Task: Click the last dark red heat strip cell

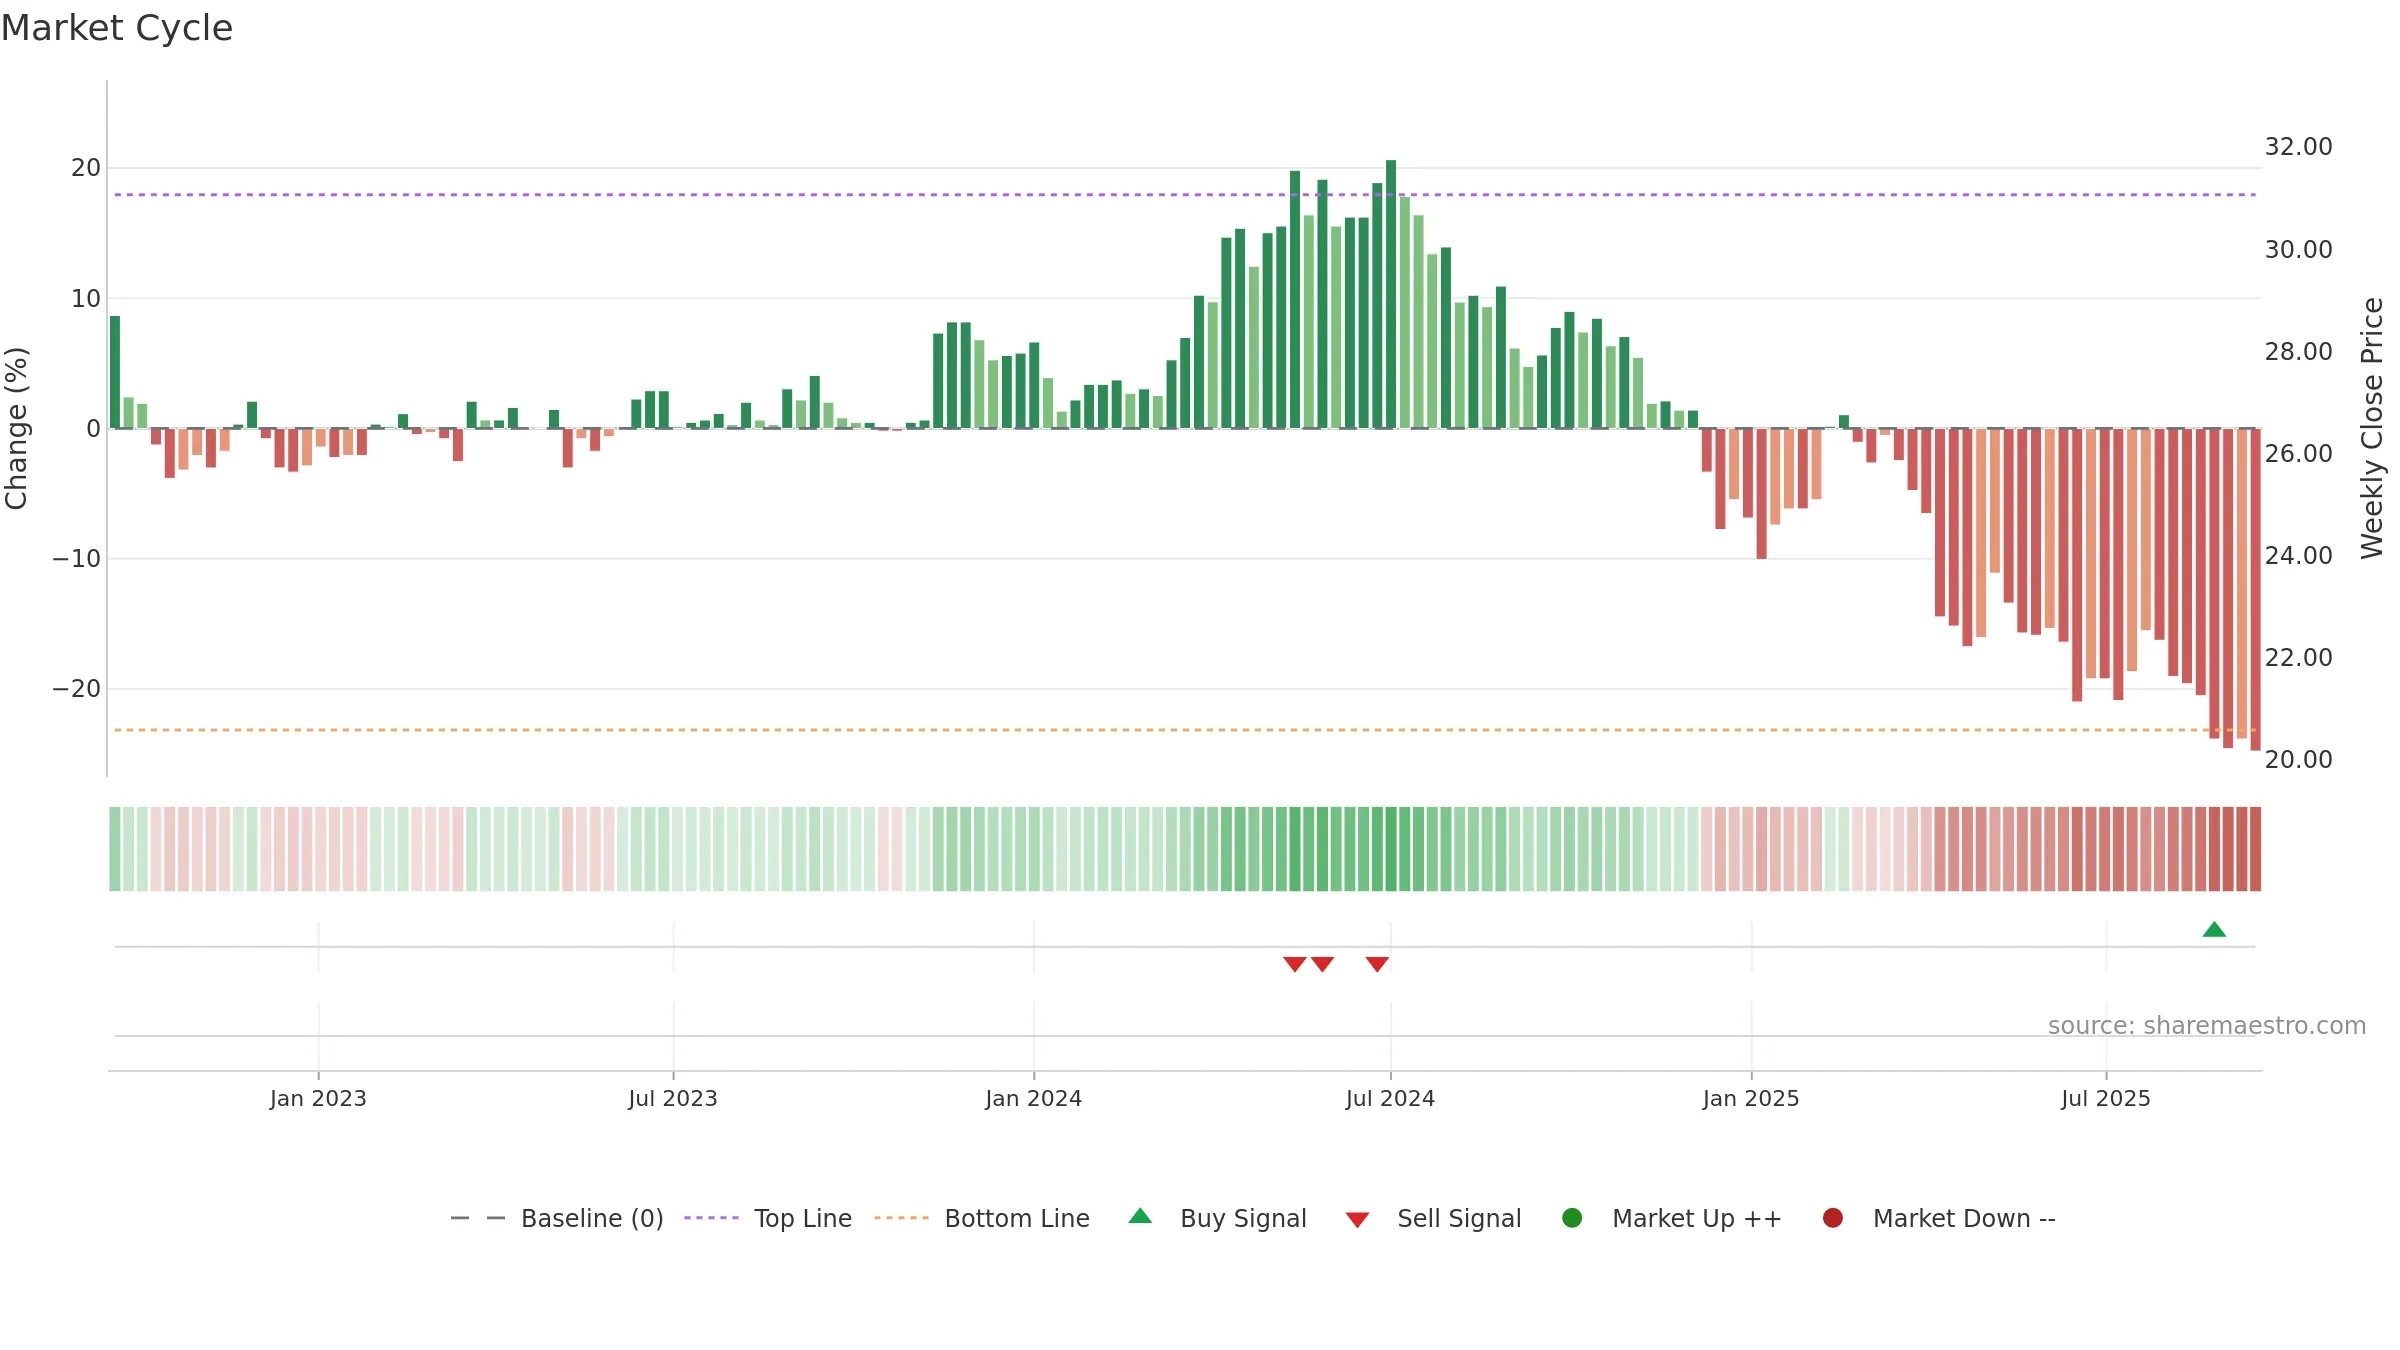Action: click(2255, 849)
